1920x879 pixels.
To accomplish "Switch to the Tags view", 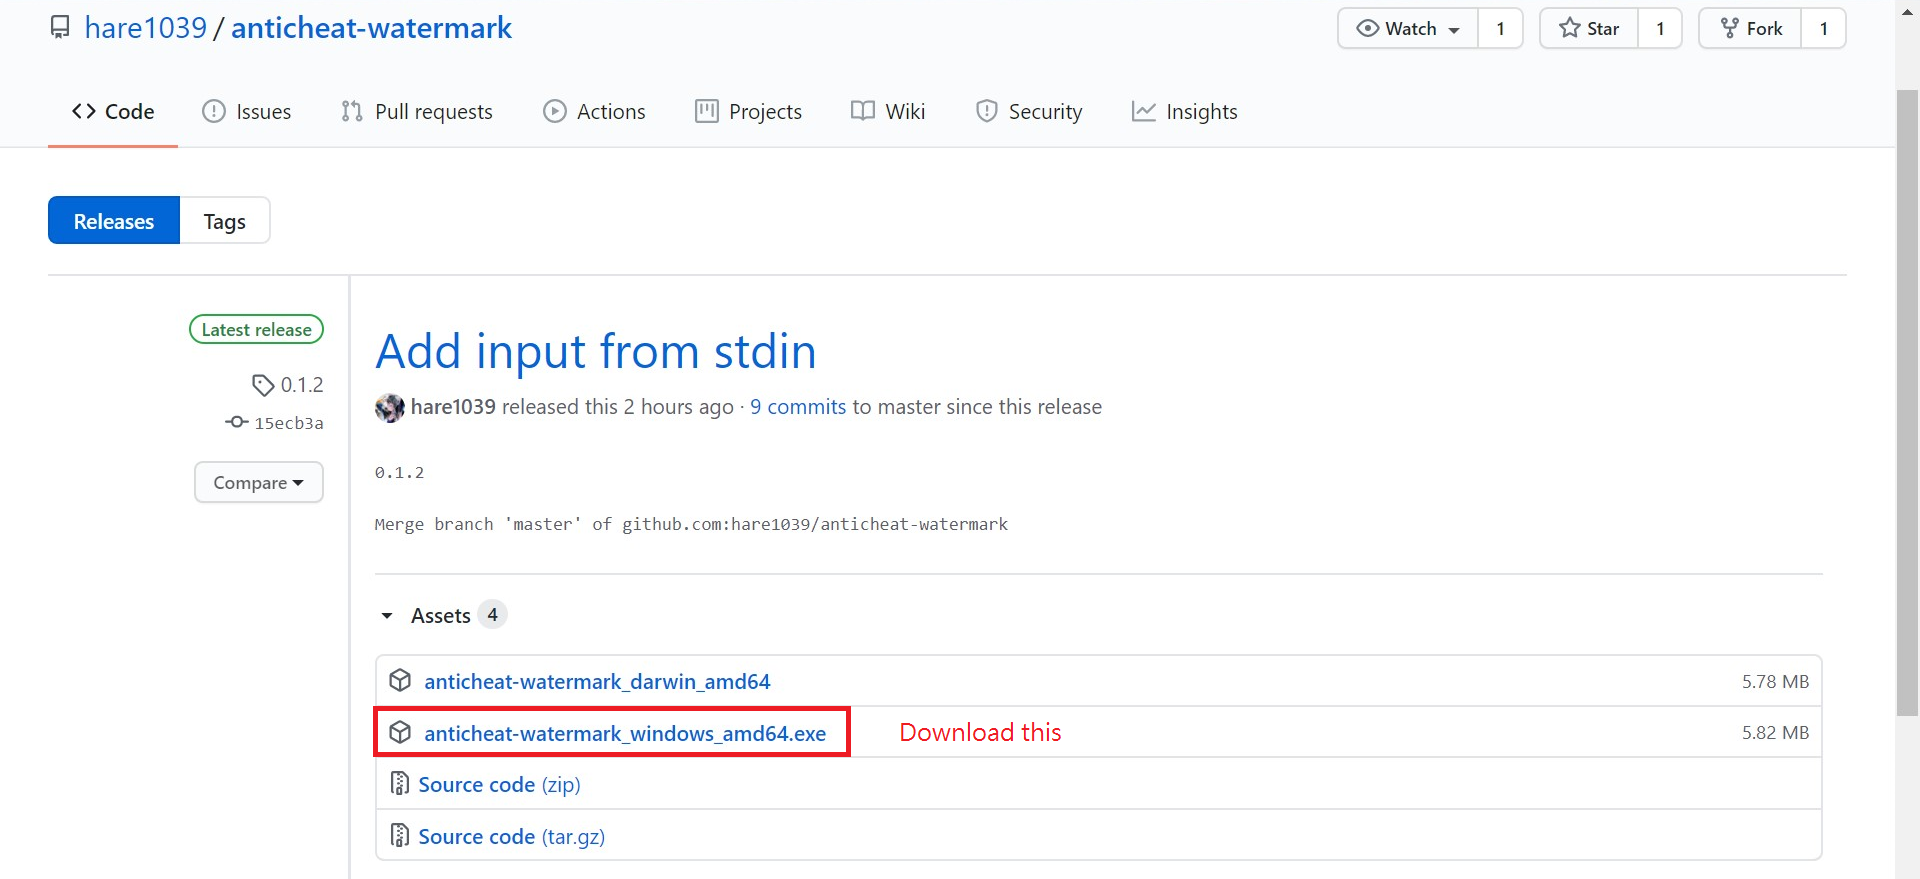I will click(x=225, y=221).
